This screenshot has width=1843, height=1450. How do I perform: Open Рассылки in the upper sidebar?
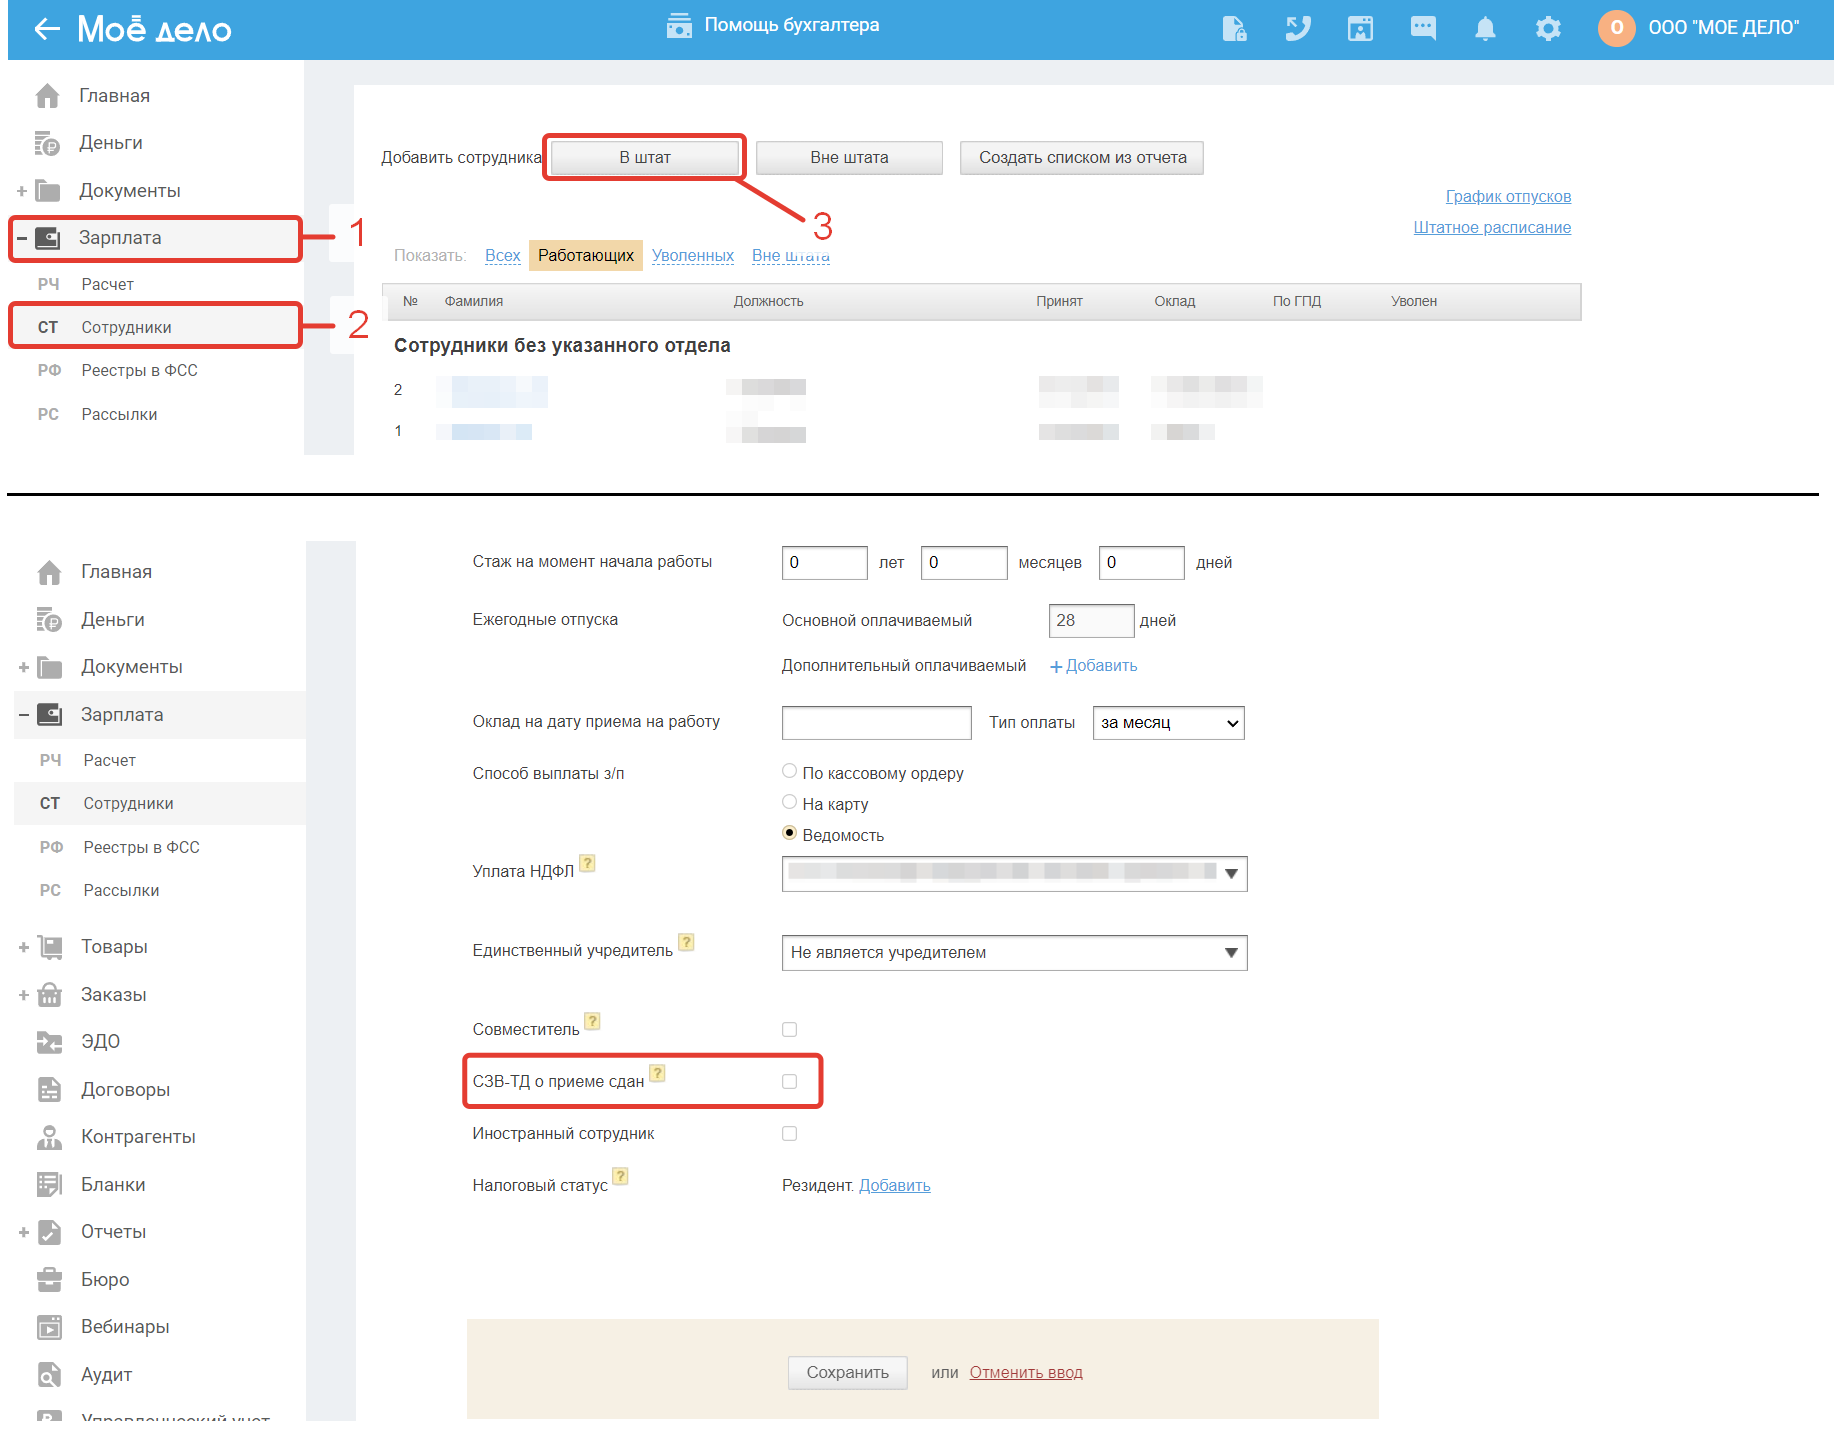(119, 415)
